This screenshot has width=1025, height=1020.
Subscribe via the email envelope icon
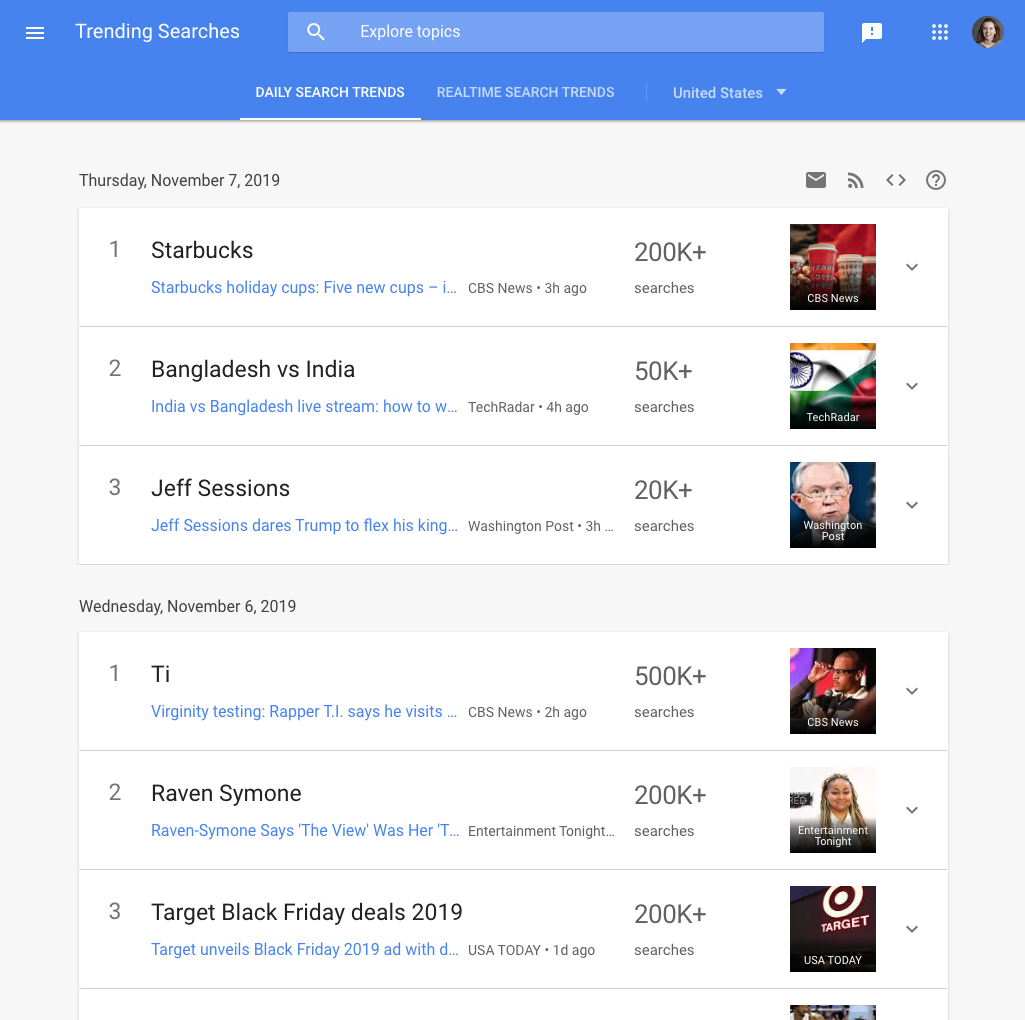tap(816, 180)
